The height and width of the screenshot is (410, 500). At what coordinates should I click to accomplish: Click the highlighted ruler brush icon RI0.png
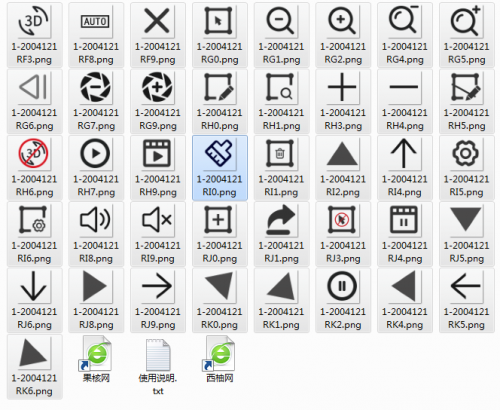220,168
